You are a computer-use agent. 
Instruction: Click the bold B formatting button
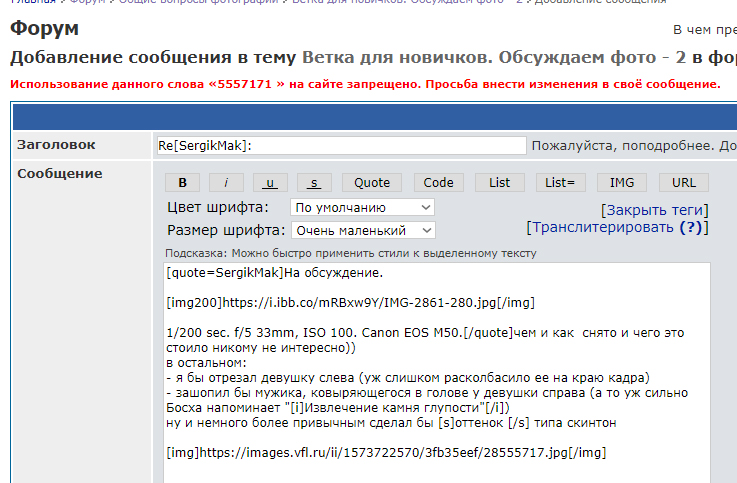(x=183, y=182)
